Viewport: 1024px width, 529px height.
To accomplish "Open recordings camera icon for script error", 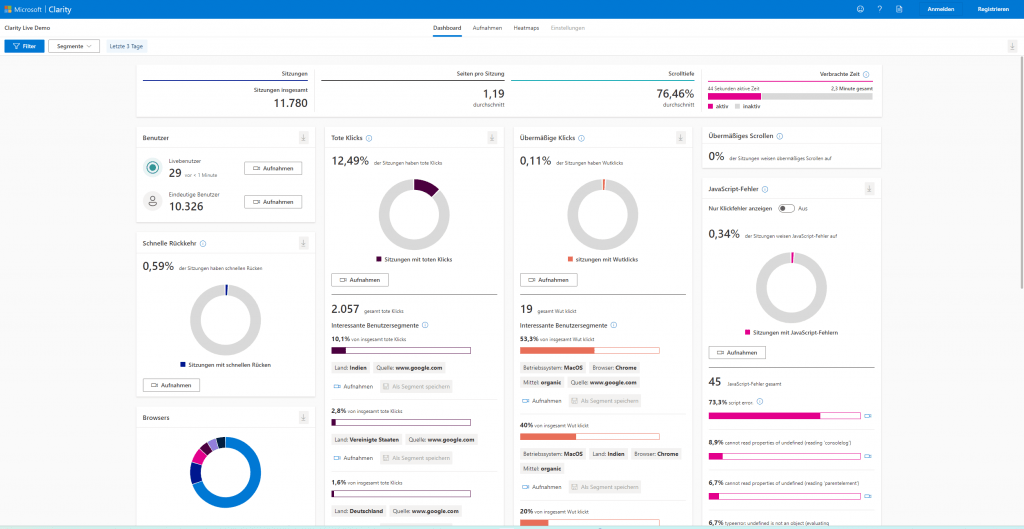I will pos(868,416).
